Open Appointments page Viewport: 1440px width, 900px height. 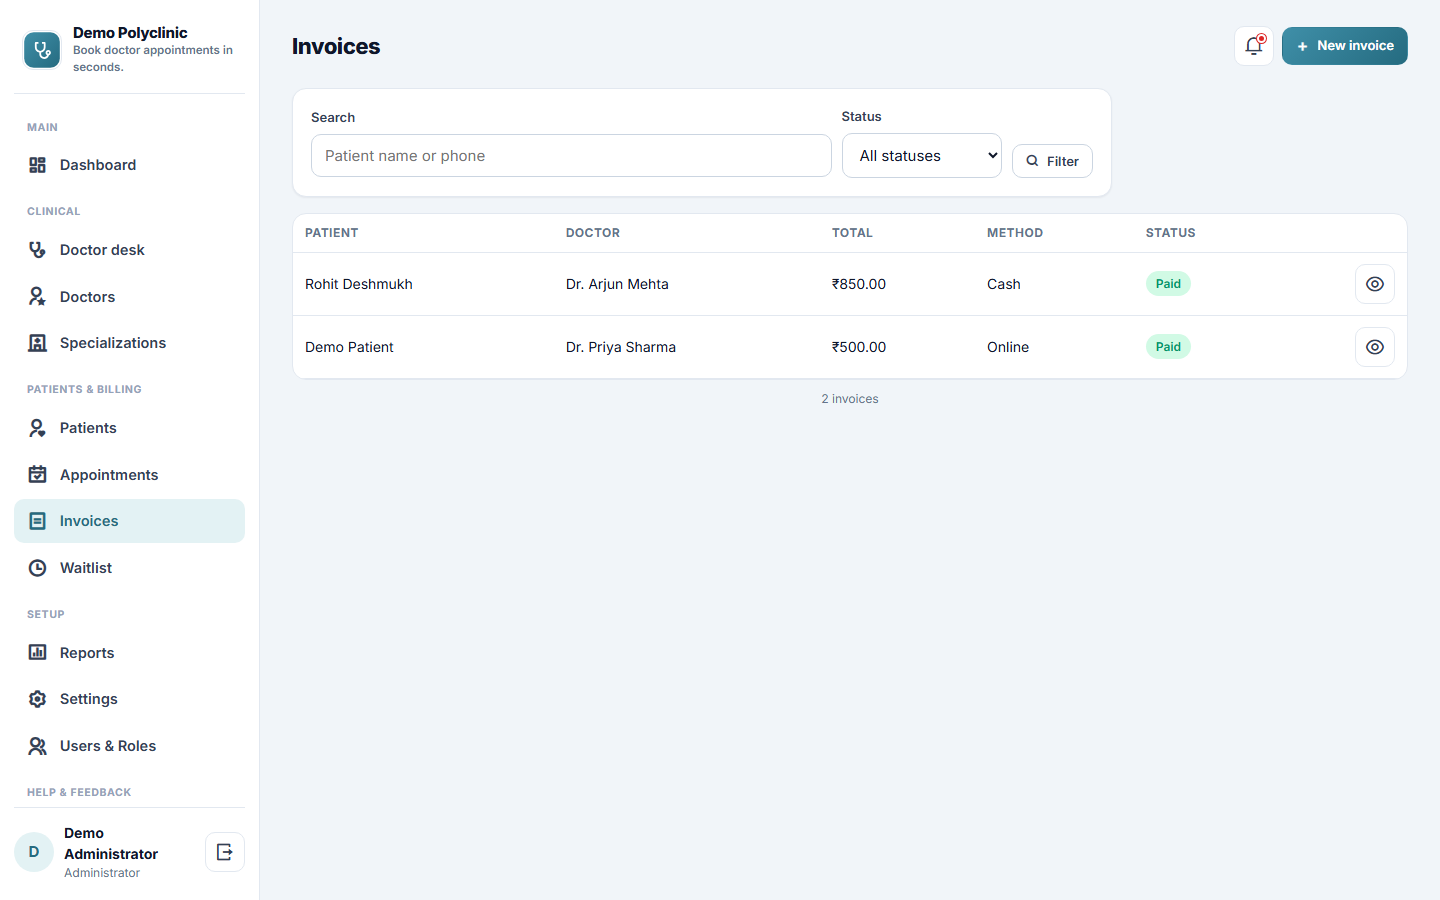click(x=129, y=475)
